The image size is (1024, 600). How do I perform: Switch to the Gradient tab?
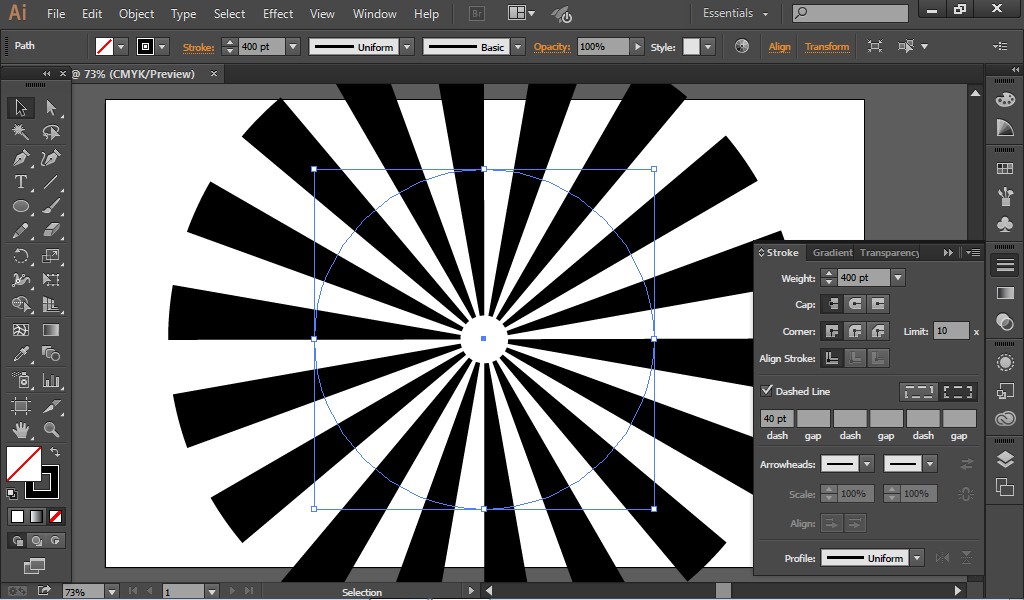(832, 252)
